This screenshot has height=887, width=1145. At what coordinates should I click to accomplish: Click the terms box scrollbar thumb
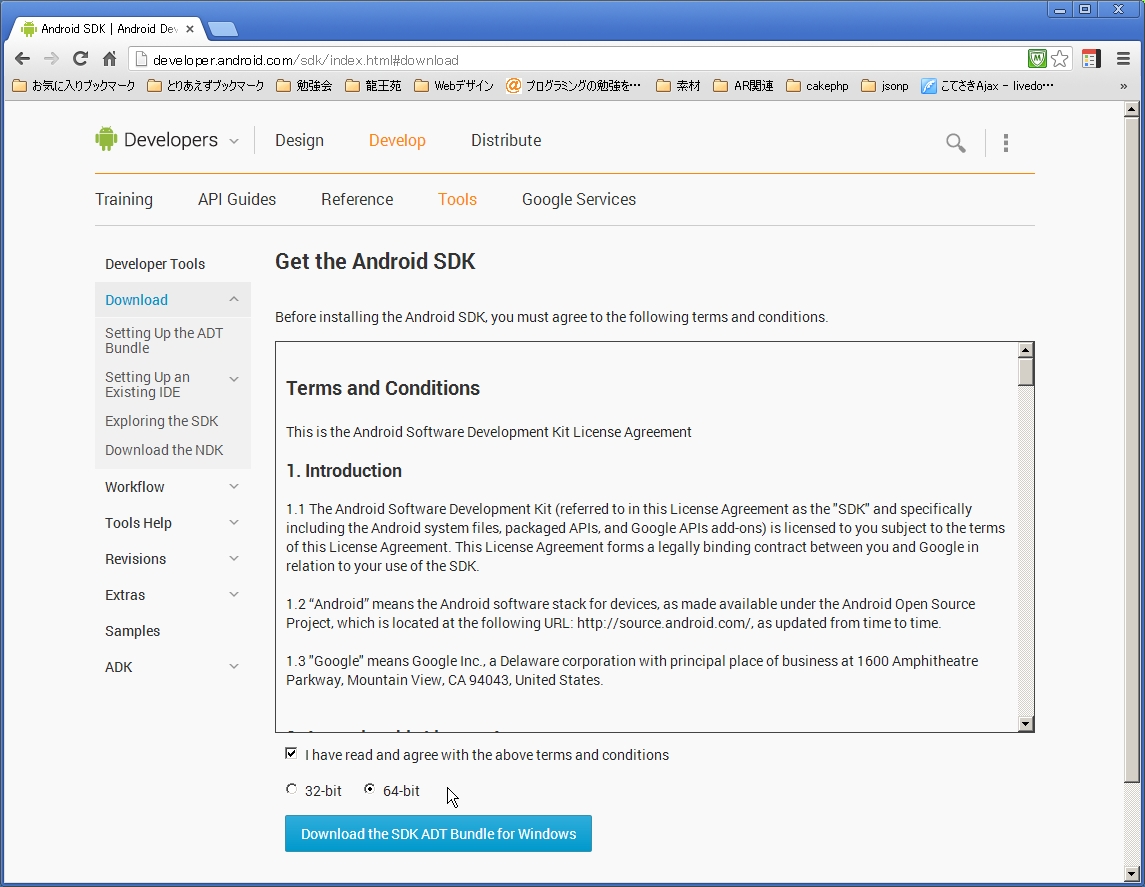click(x=1026, y=371)
